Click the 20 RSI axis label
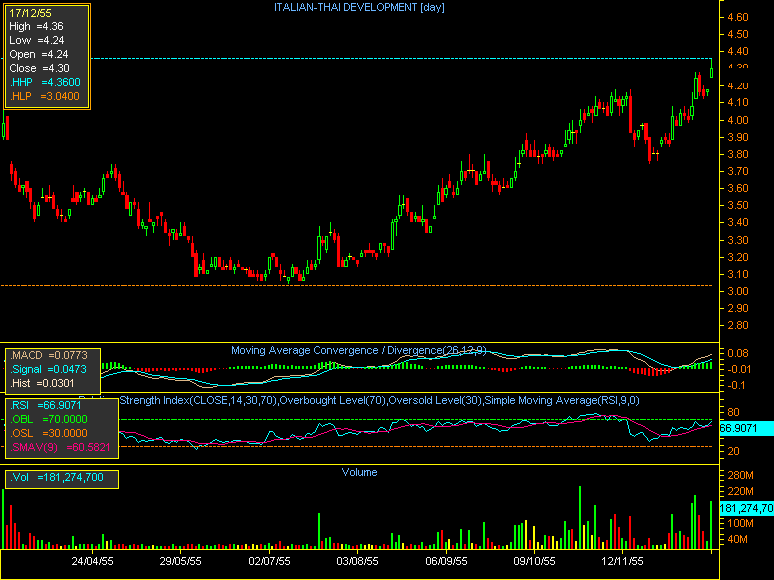The image size is (774, 580). (734, 451)
